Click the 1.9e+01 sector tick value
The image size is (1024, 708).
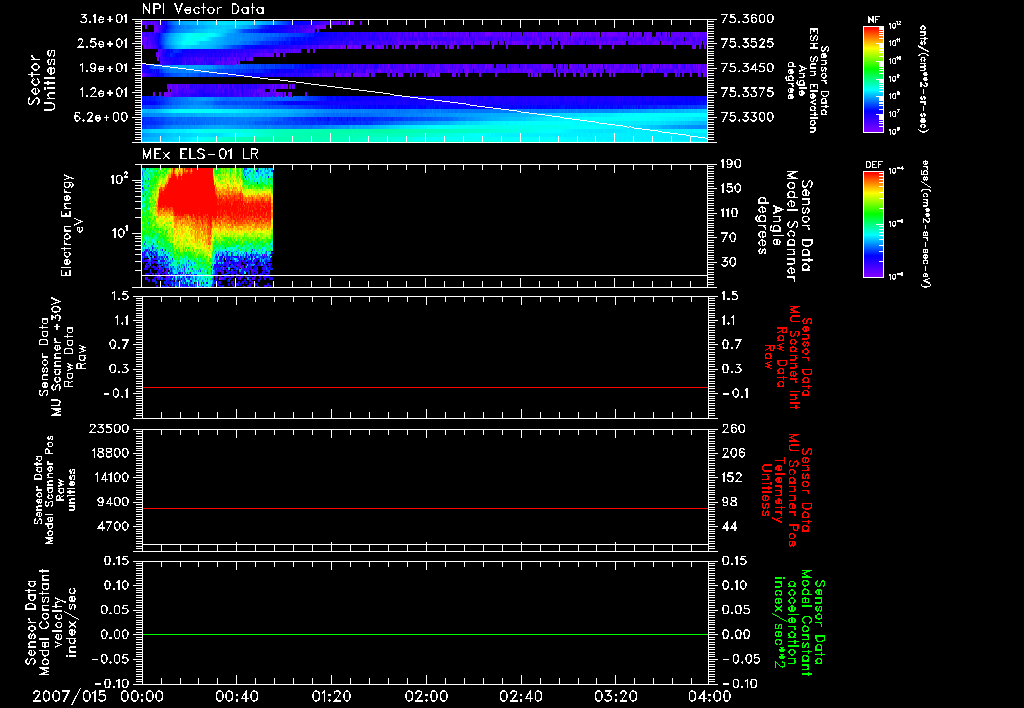click(x=103, y=67)
